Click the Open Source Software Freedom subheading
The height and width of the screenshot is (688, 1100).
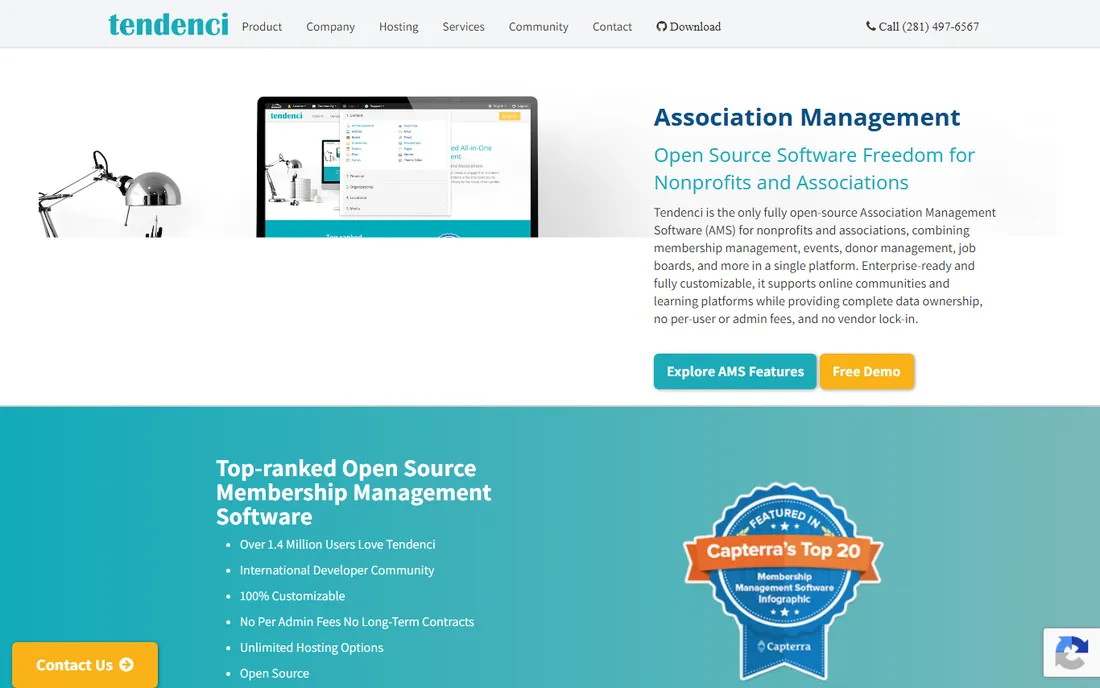(x=814, y=168)
